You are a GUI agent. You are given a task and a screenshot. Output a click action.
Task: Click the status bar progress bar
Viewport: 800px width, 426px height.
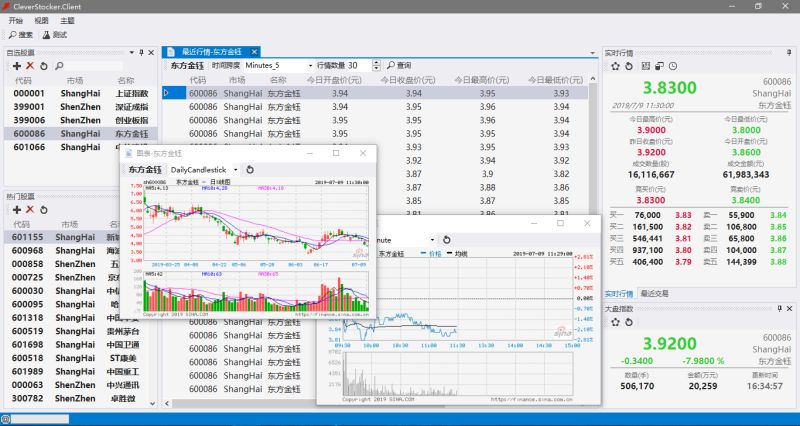tap(40, 419)
